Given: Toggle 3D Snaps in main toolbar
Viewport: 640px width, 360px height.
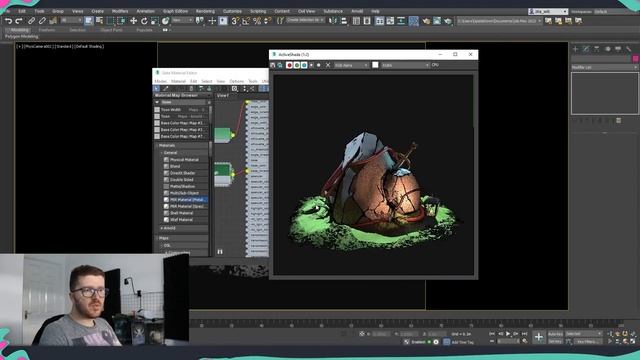Looking at the screenshot, I should pos(235,20).
